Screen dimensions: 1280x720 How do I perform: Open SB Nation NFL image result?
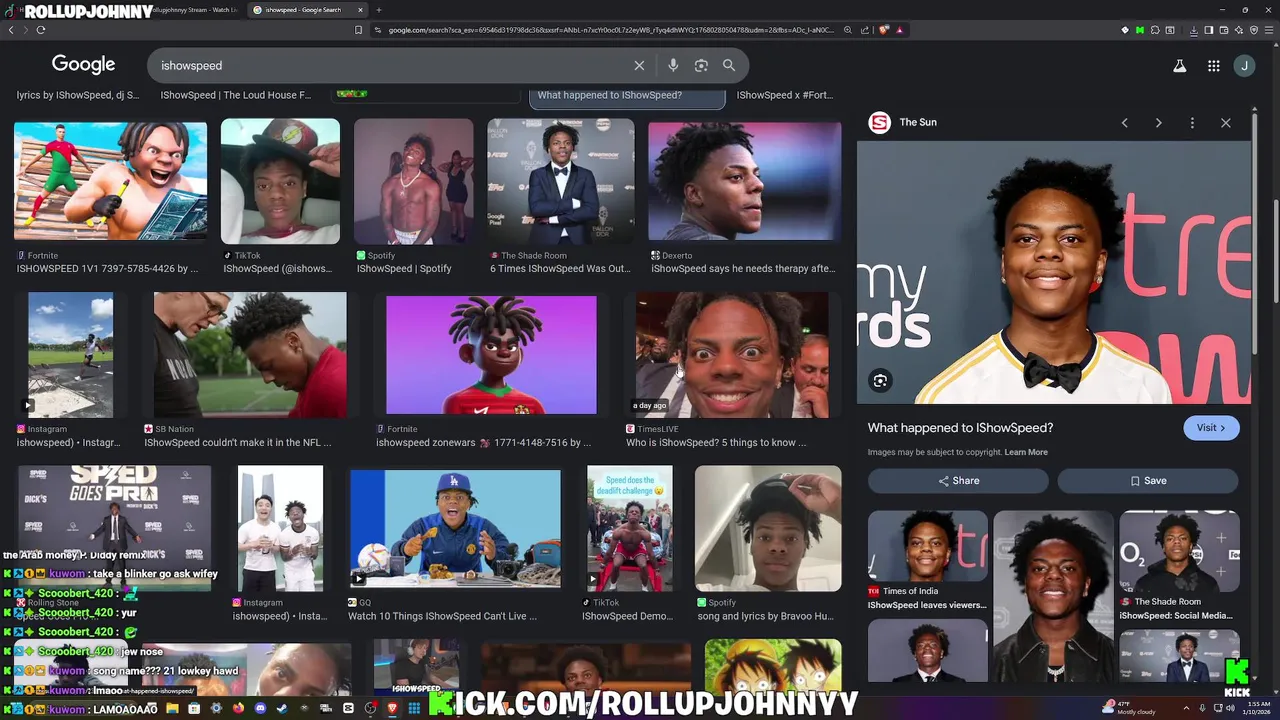[250, 355]
